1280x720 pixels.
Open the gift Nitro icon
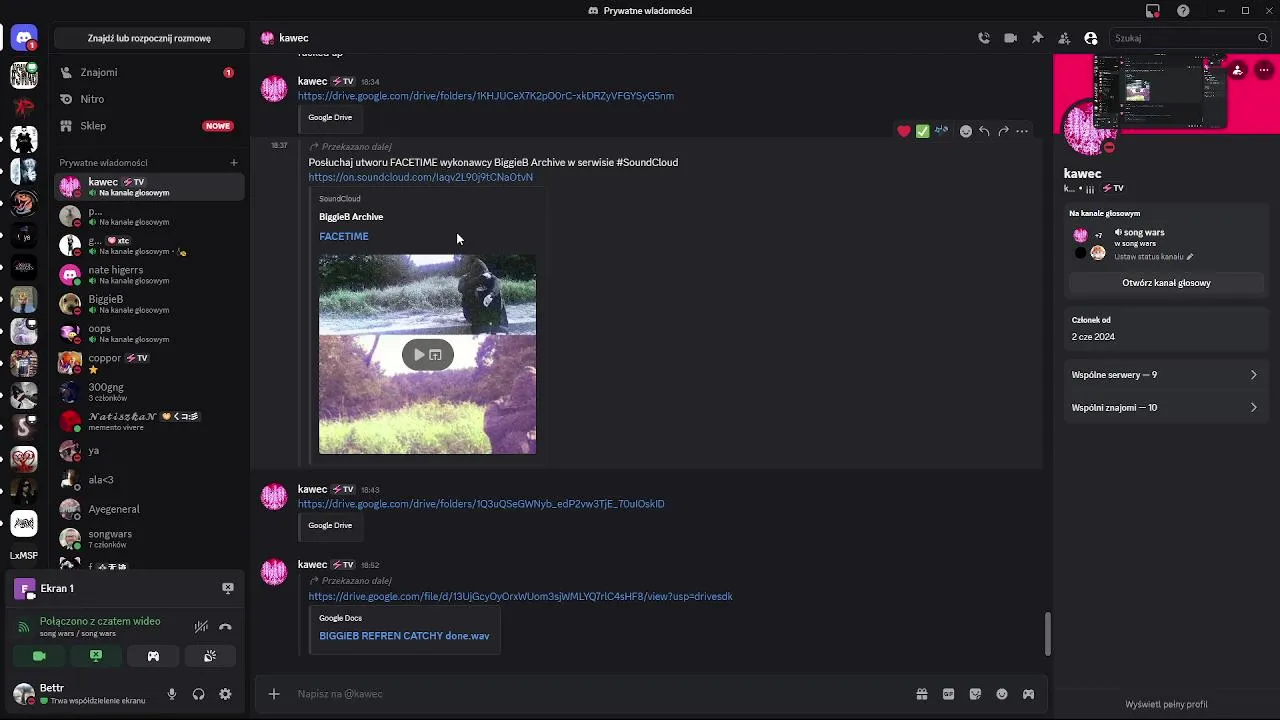tap(921, 694)
